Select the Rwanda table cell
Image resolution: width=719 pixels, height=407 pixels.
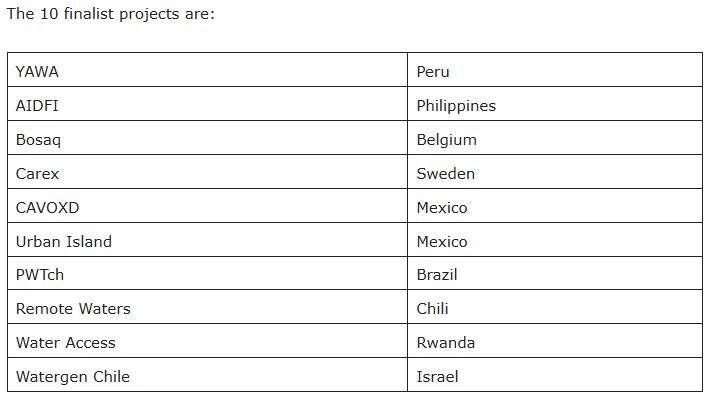(555, 341)
